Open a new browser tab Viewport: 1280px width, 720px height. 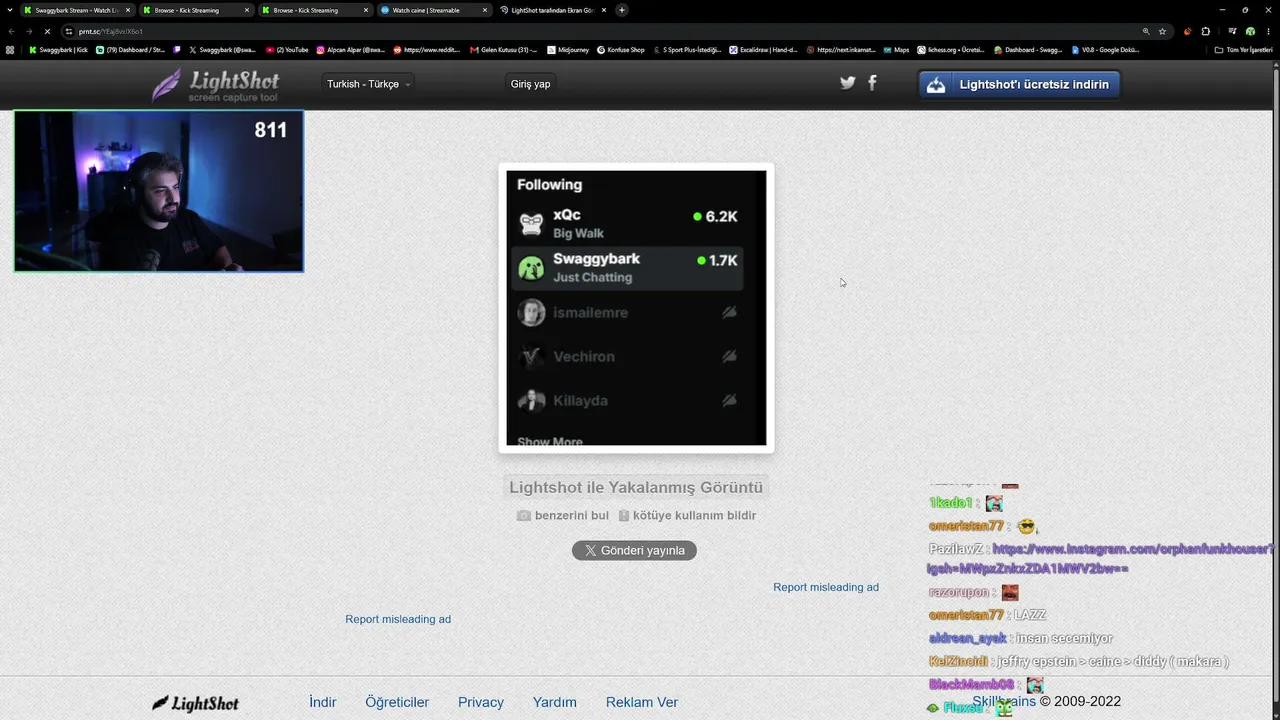622,10
